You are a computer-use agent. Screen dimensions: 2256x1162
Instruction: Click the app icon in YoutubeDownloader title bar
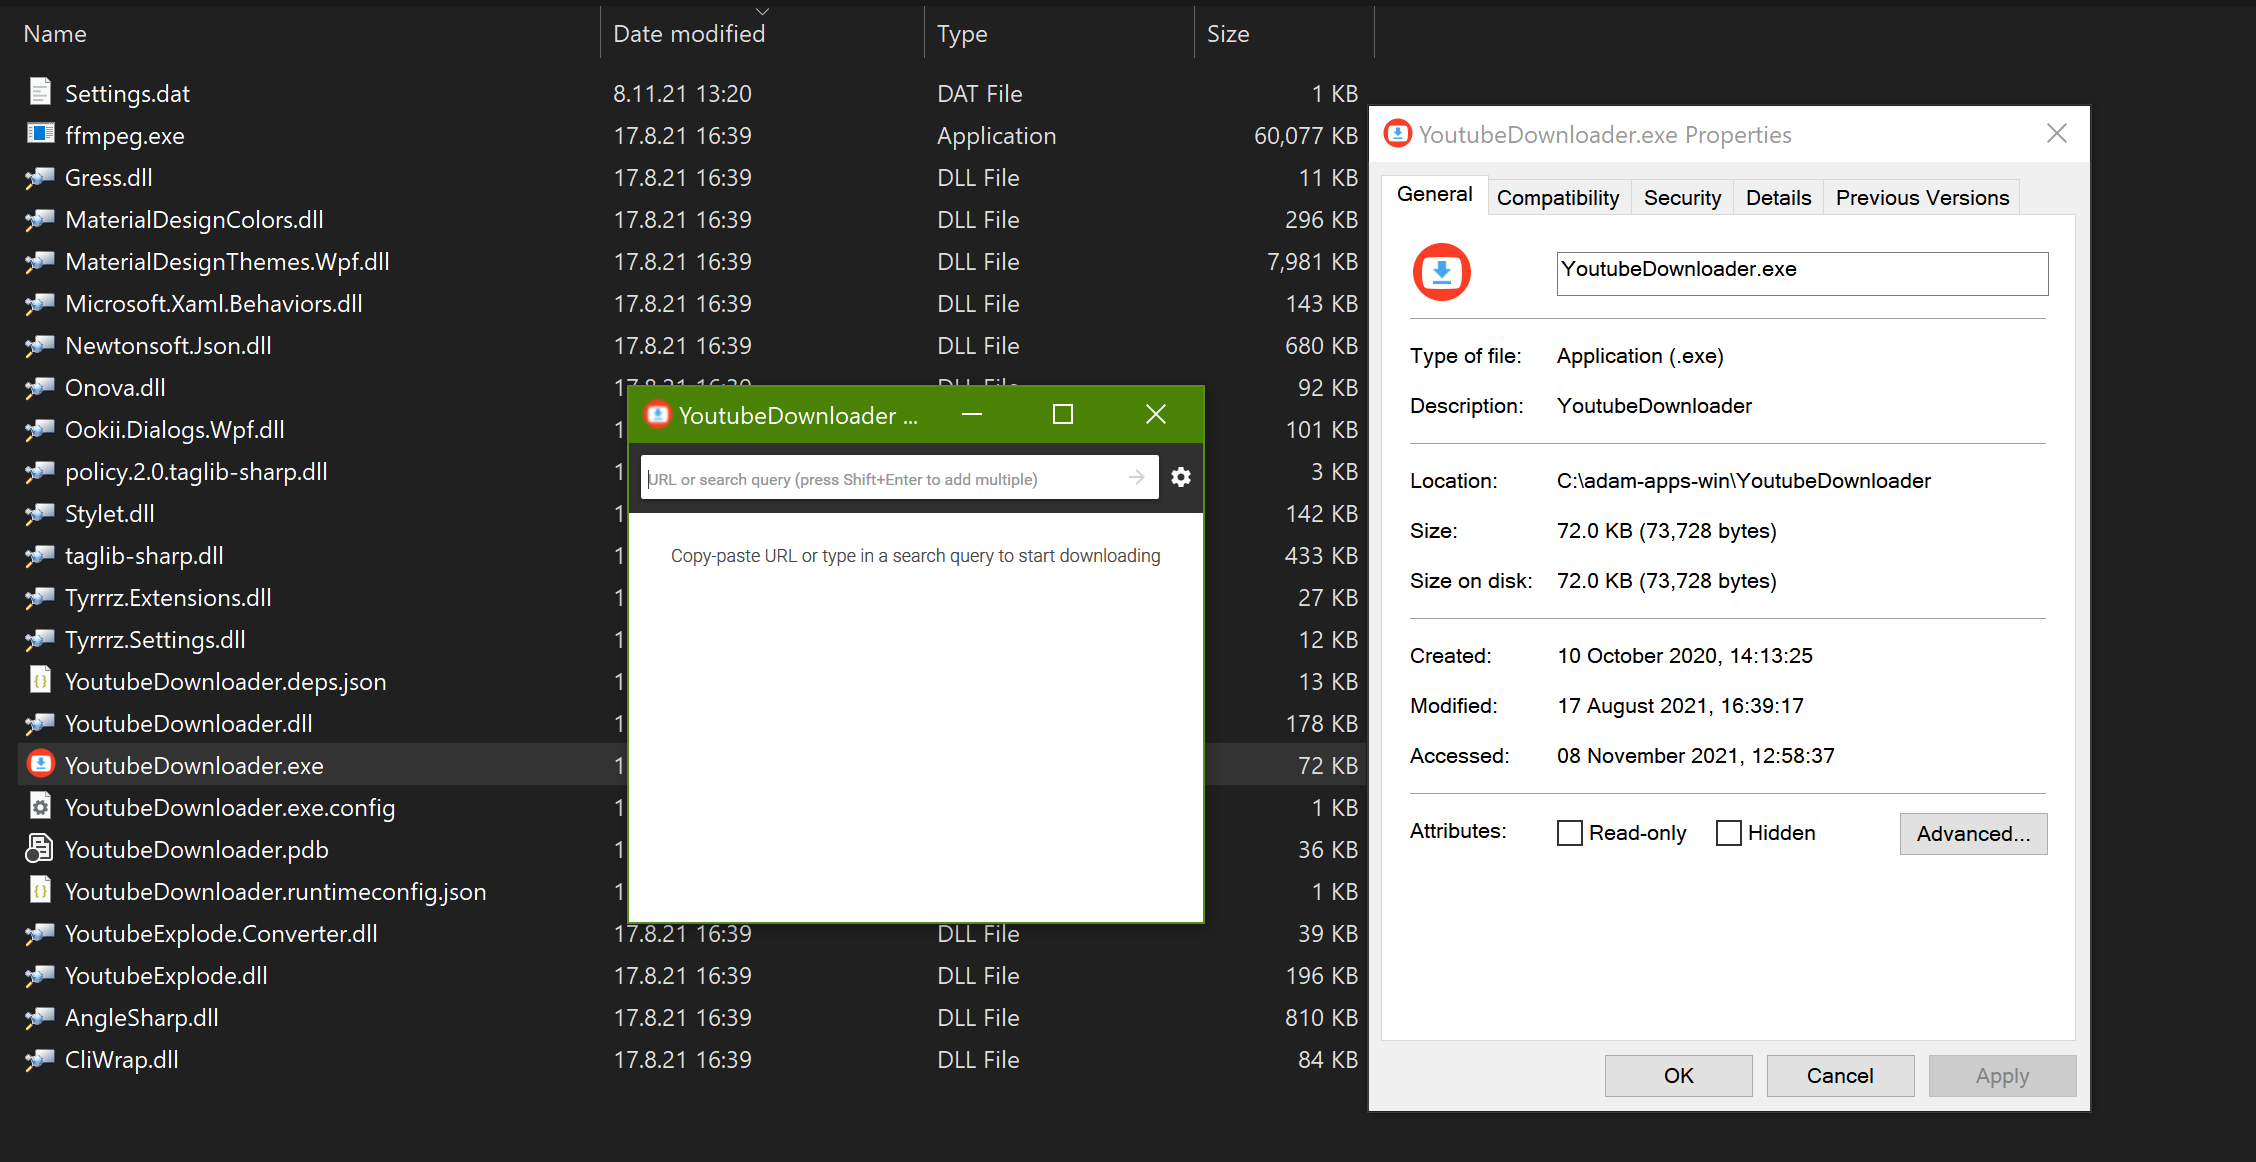657,414
